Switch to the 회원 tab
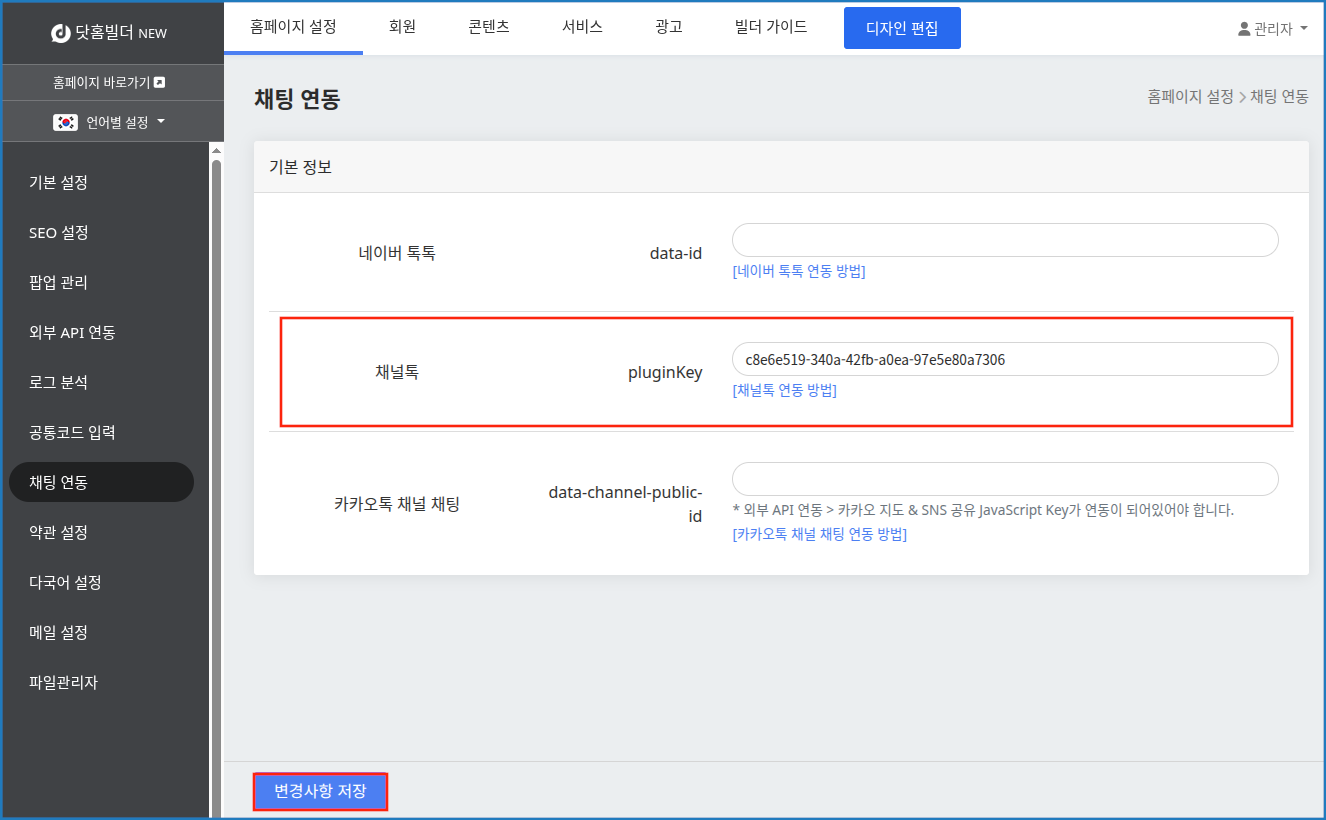This screenshot has width=1326, height=820. pyautogui.click(x=402, y=27)
